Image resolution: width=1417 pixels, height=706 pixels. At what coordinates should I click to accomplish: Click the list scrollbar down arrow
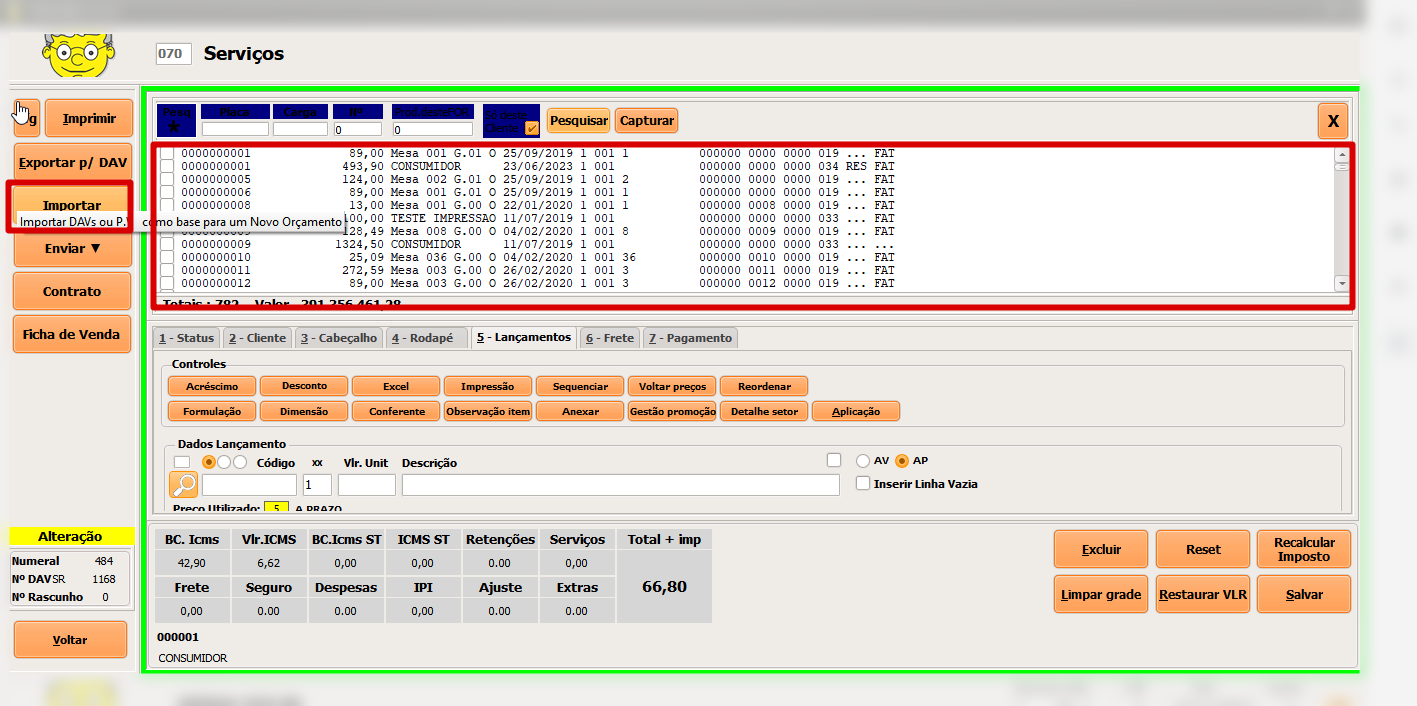pyautogui.click(x=1342, y=284)
